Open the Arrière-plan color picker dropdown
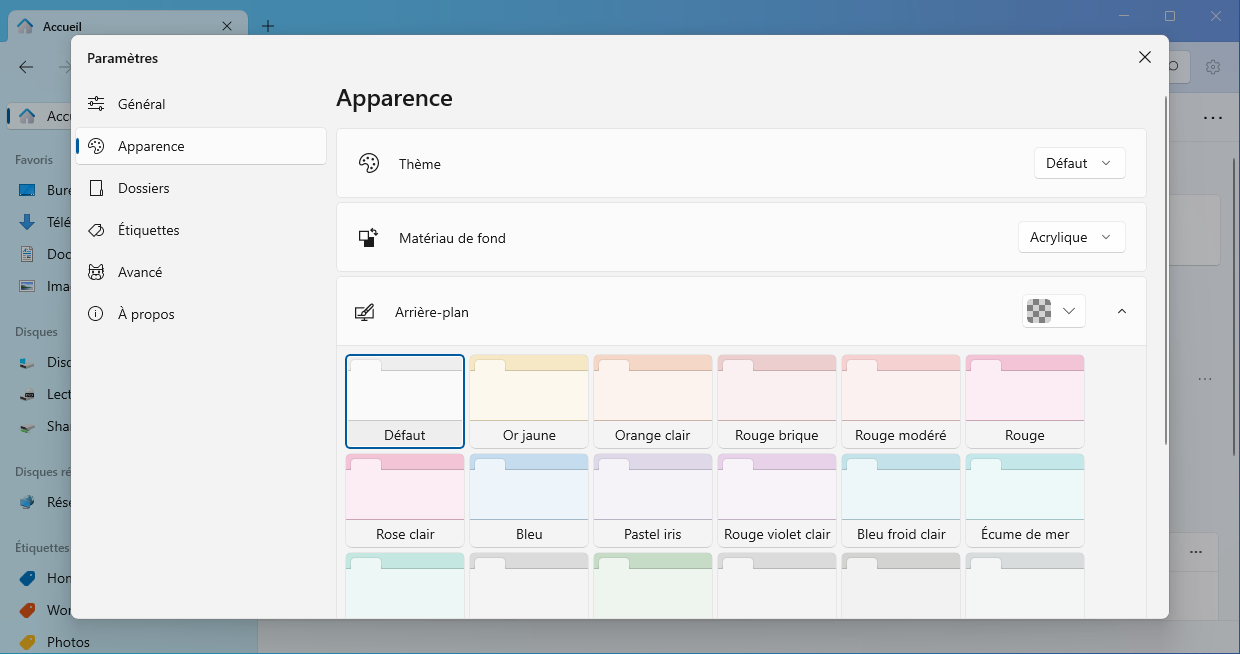This screenshot has width=1240, height=654. tap(1054, 312)
